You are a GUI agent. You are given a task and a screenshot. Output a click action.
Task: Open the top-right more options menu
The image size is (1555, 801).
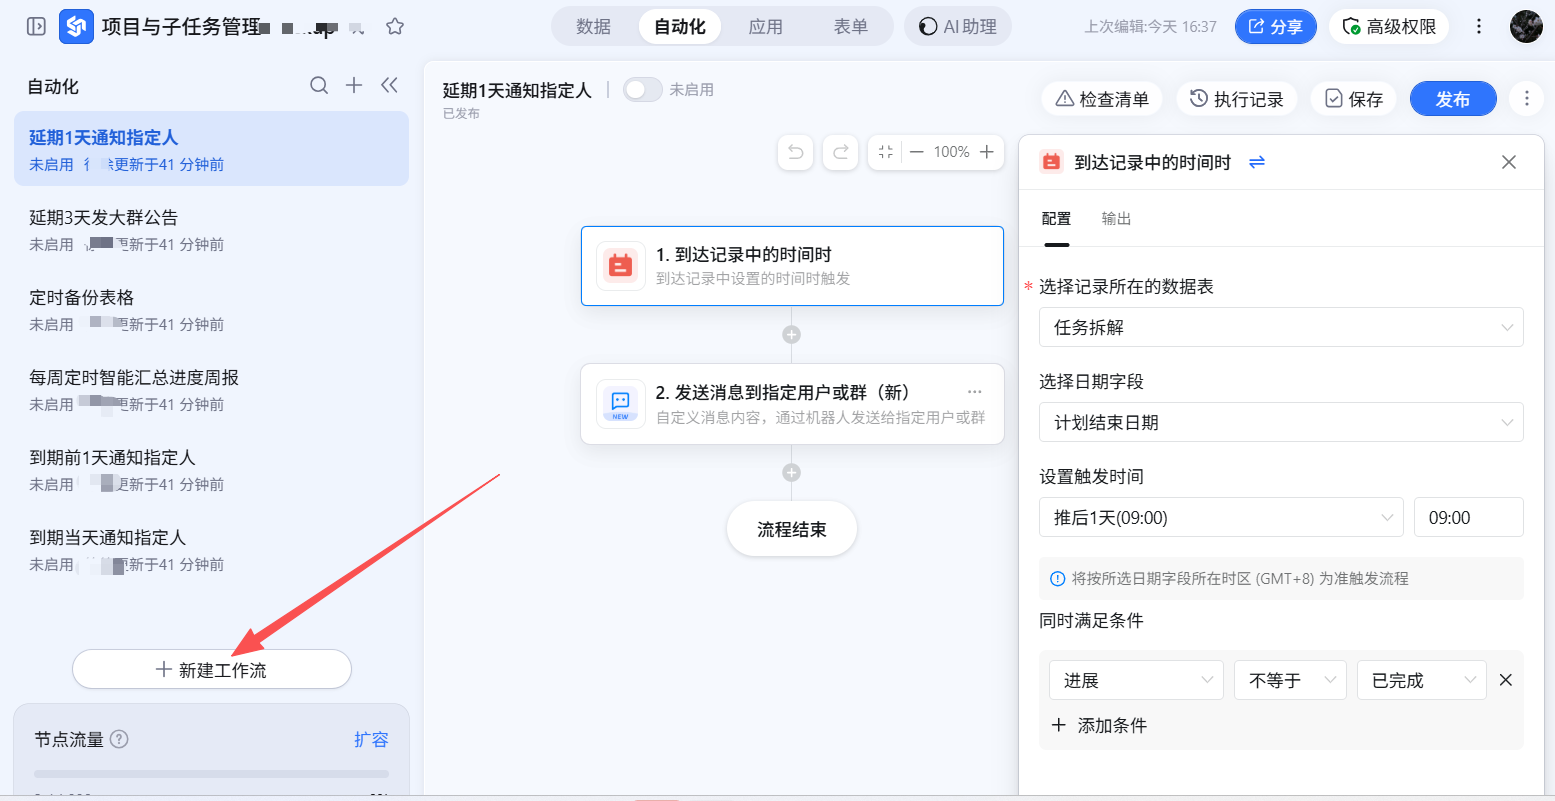click(1479, 27)
